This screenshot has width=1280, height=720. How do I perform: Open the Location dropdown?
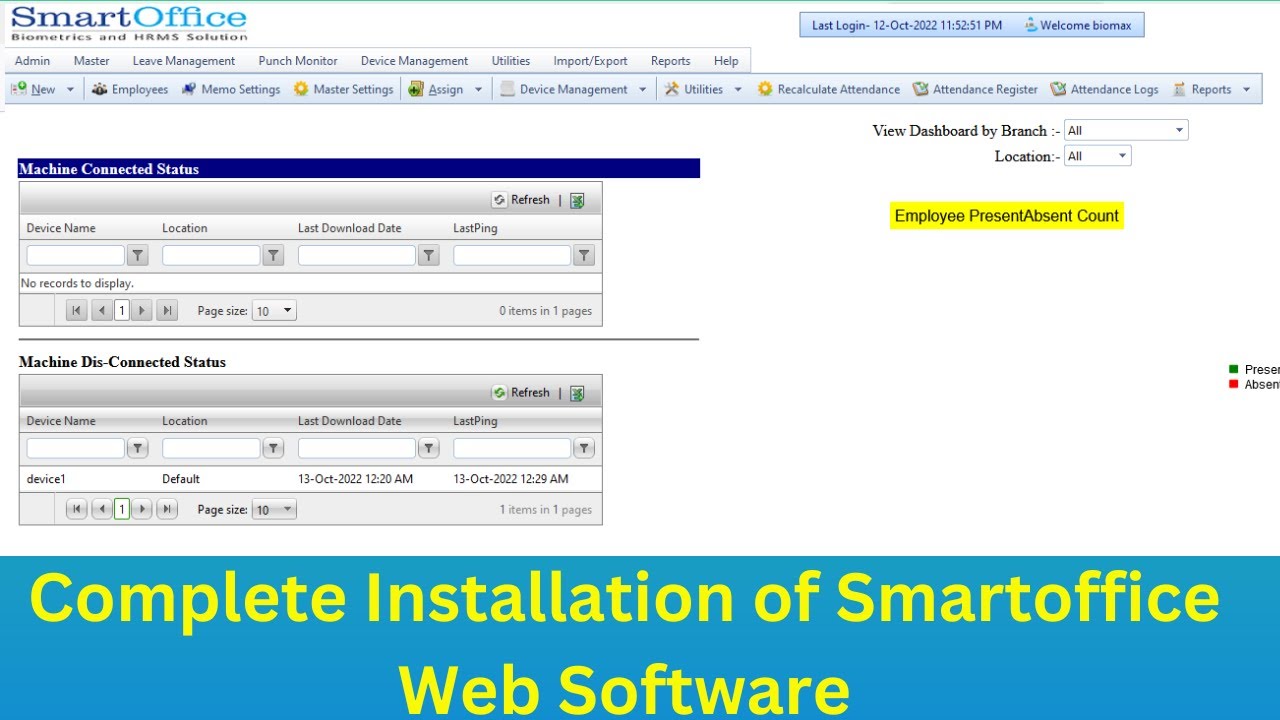(1097, 156)
